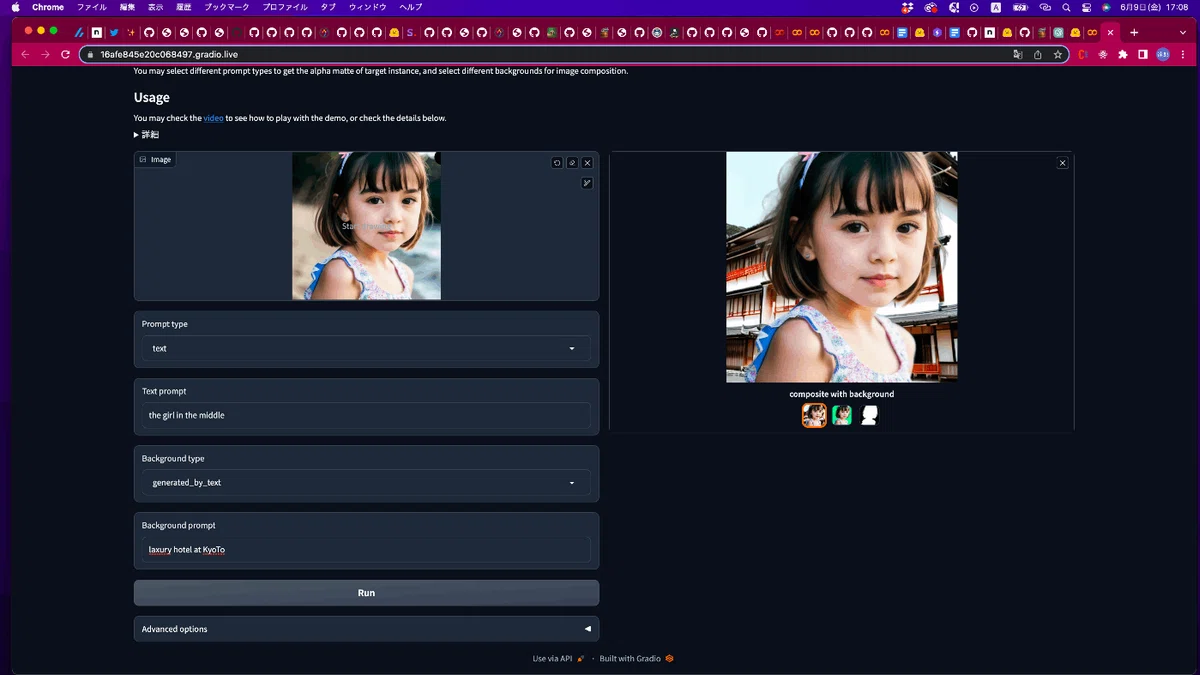The image size is (1200, 675).
Task: Select the white alpha matte thumbnail
Action: [870, 415]
